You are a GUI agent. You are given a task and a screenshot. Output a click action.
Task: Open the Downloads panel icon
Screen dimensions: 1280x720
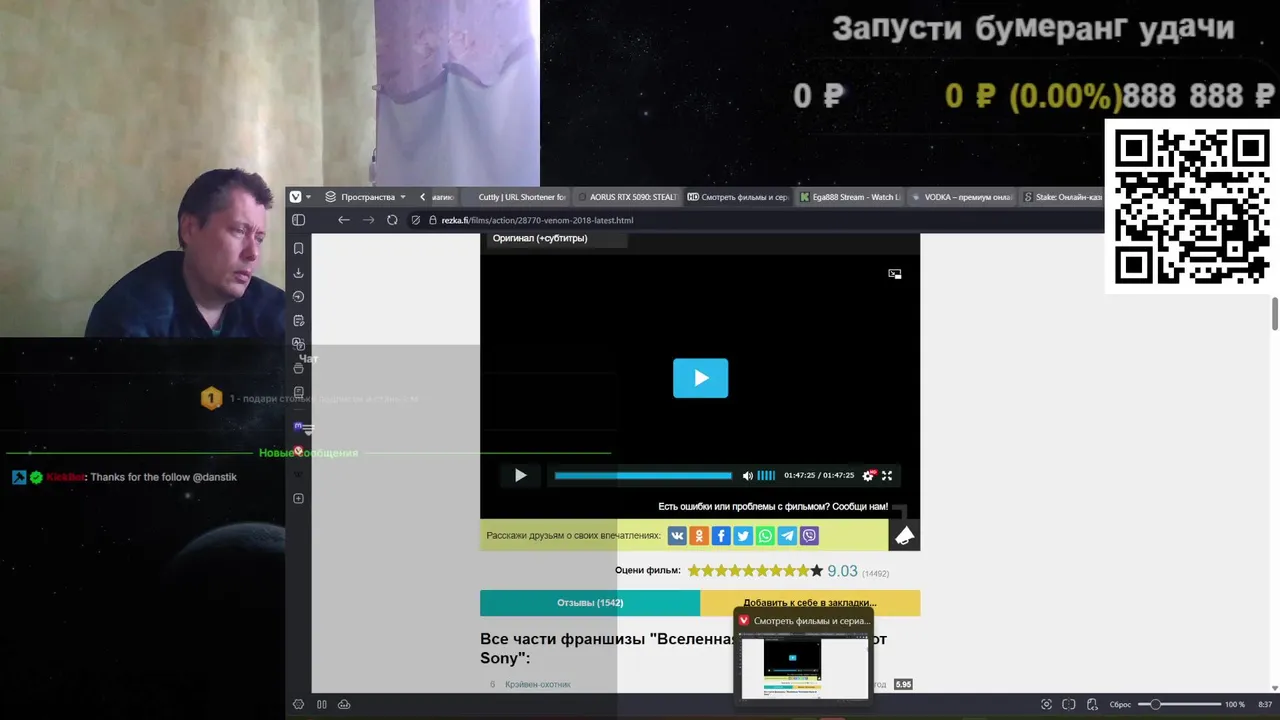tap(298, 273)
